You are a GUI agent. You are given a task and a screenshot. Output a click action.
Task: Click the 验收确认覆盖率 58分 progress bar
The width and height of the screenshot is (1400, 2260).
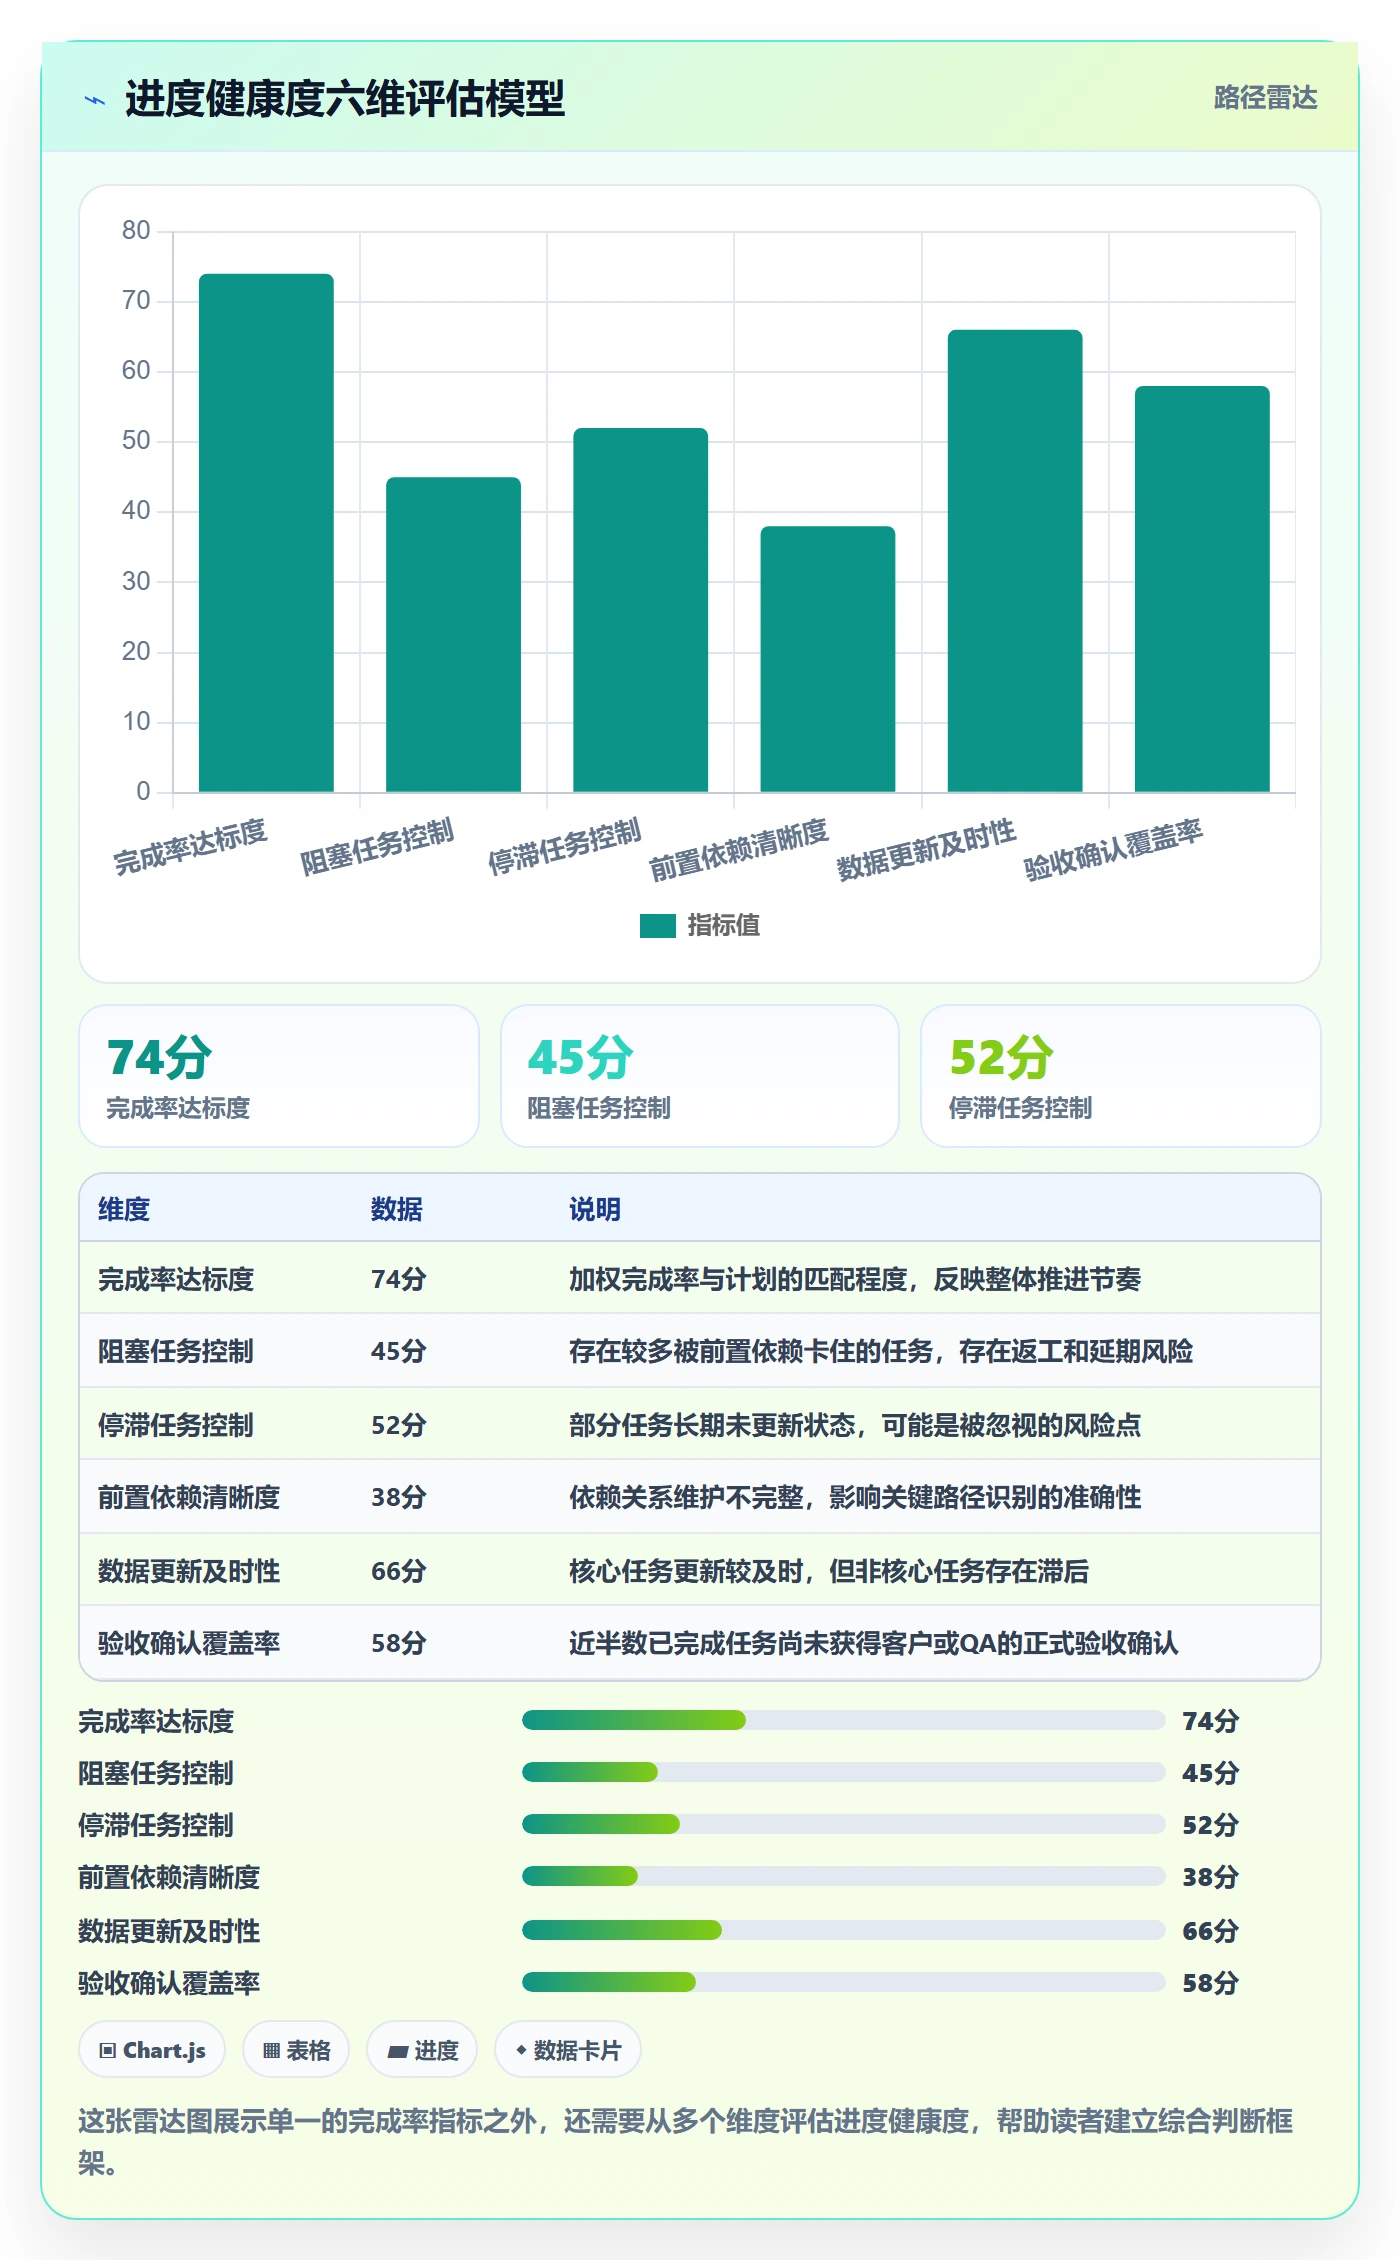(x=844, y=1982)
